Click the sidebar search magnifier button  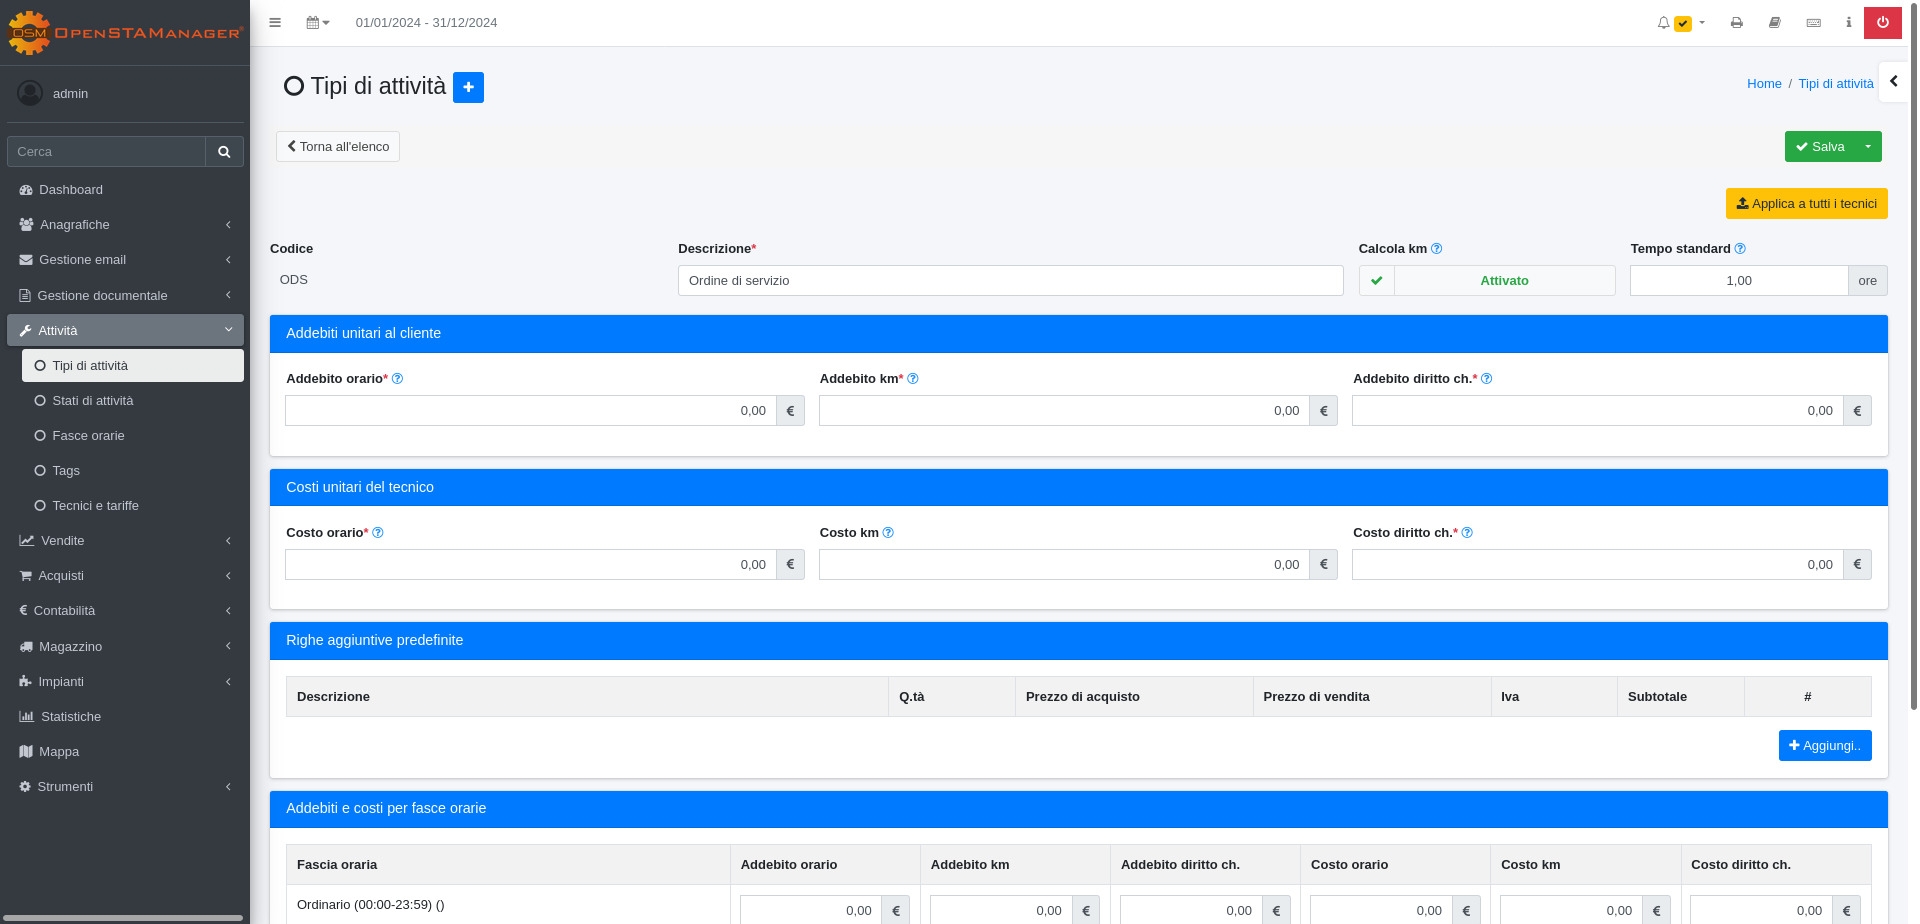224,152
